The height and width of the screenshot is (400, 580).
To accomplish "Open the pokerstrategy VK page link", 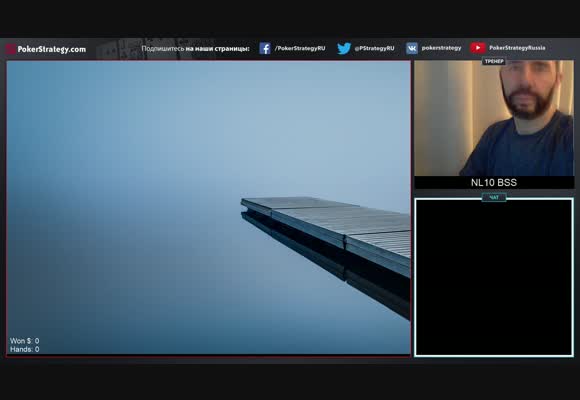I will 441,48.
